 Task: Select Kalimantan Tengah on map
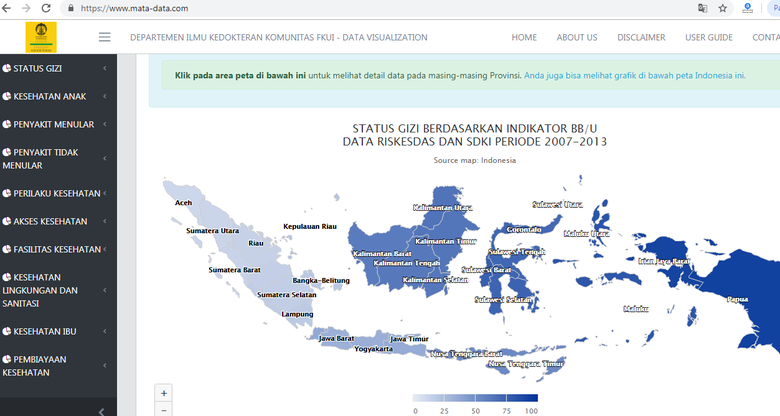(406, 263)
